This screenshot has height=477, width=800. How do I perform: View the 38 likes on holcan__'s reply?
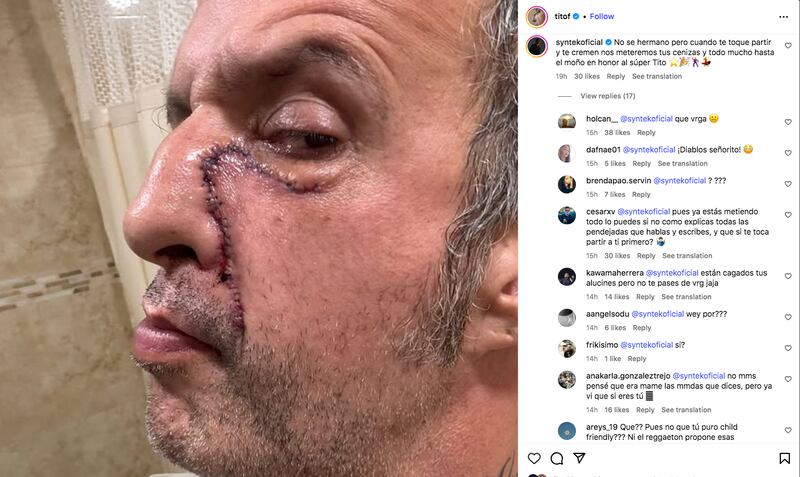tap(617, 132)
